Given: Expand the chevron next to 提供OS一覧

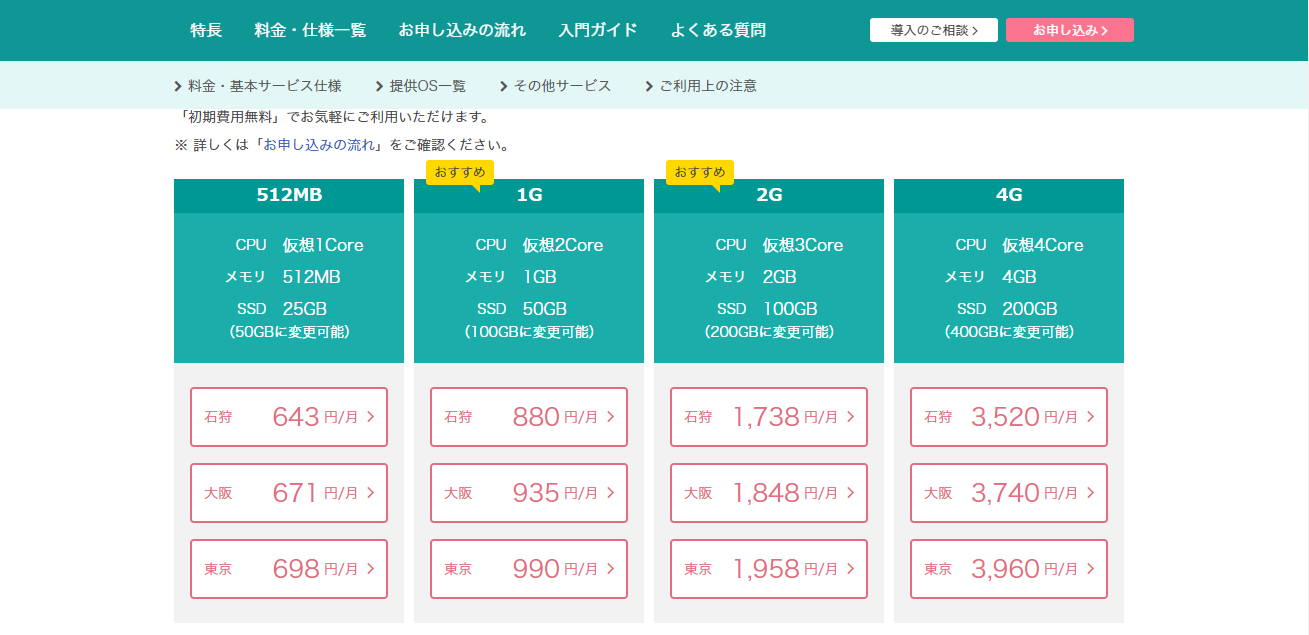Looking at the screenshot, I should click(378, 86).
